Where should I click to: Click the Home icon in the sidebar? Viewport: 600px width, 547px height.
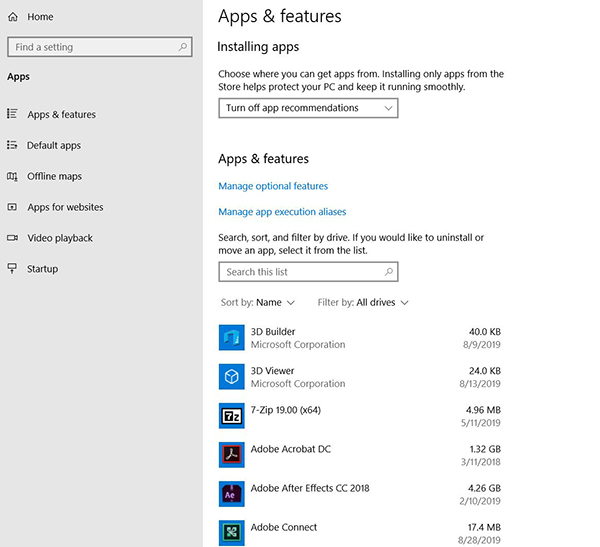tap(13, 17)
